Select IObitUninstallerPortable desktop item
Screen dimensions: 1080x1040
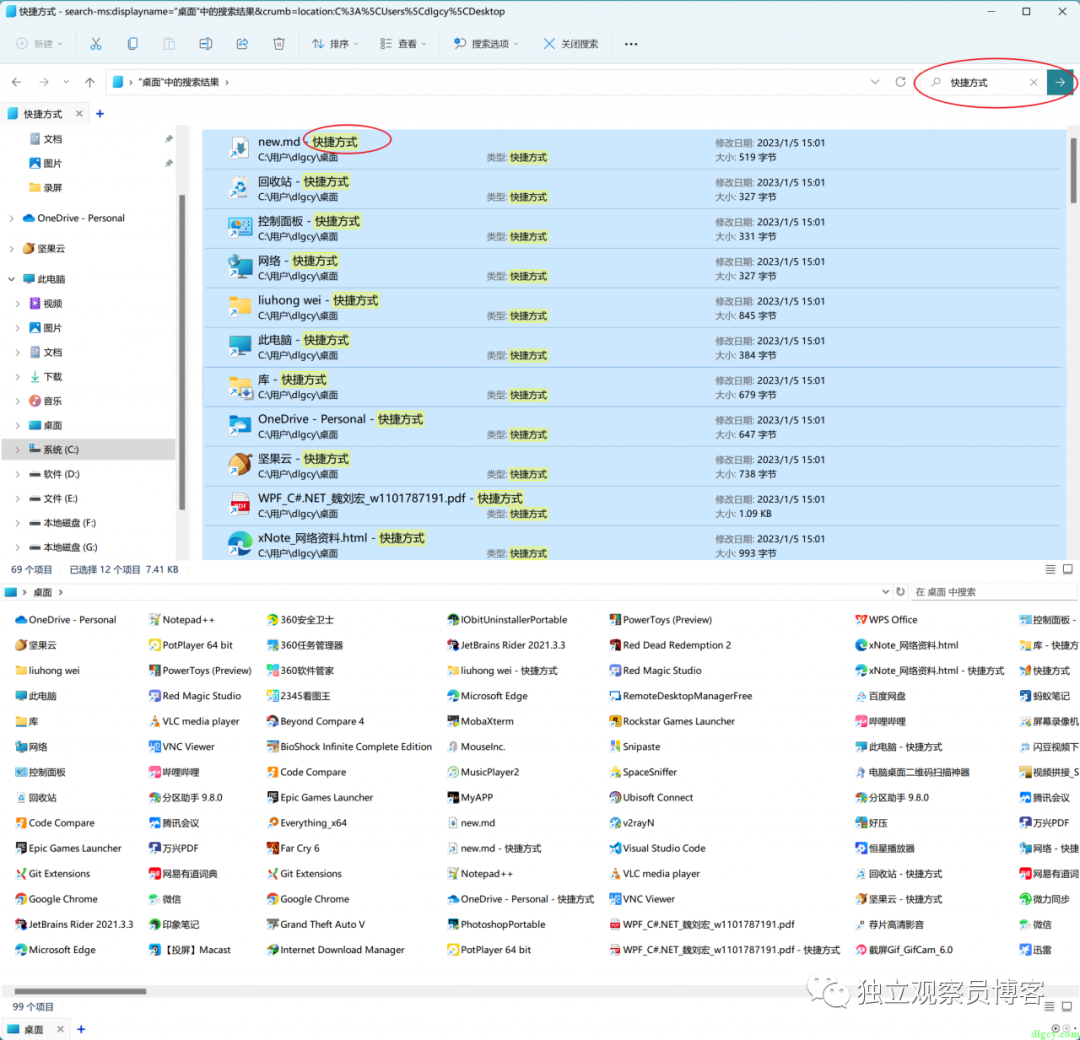coord(507,620)
